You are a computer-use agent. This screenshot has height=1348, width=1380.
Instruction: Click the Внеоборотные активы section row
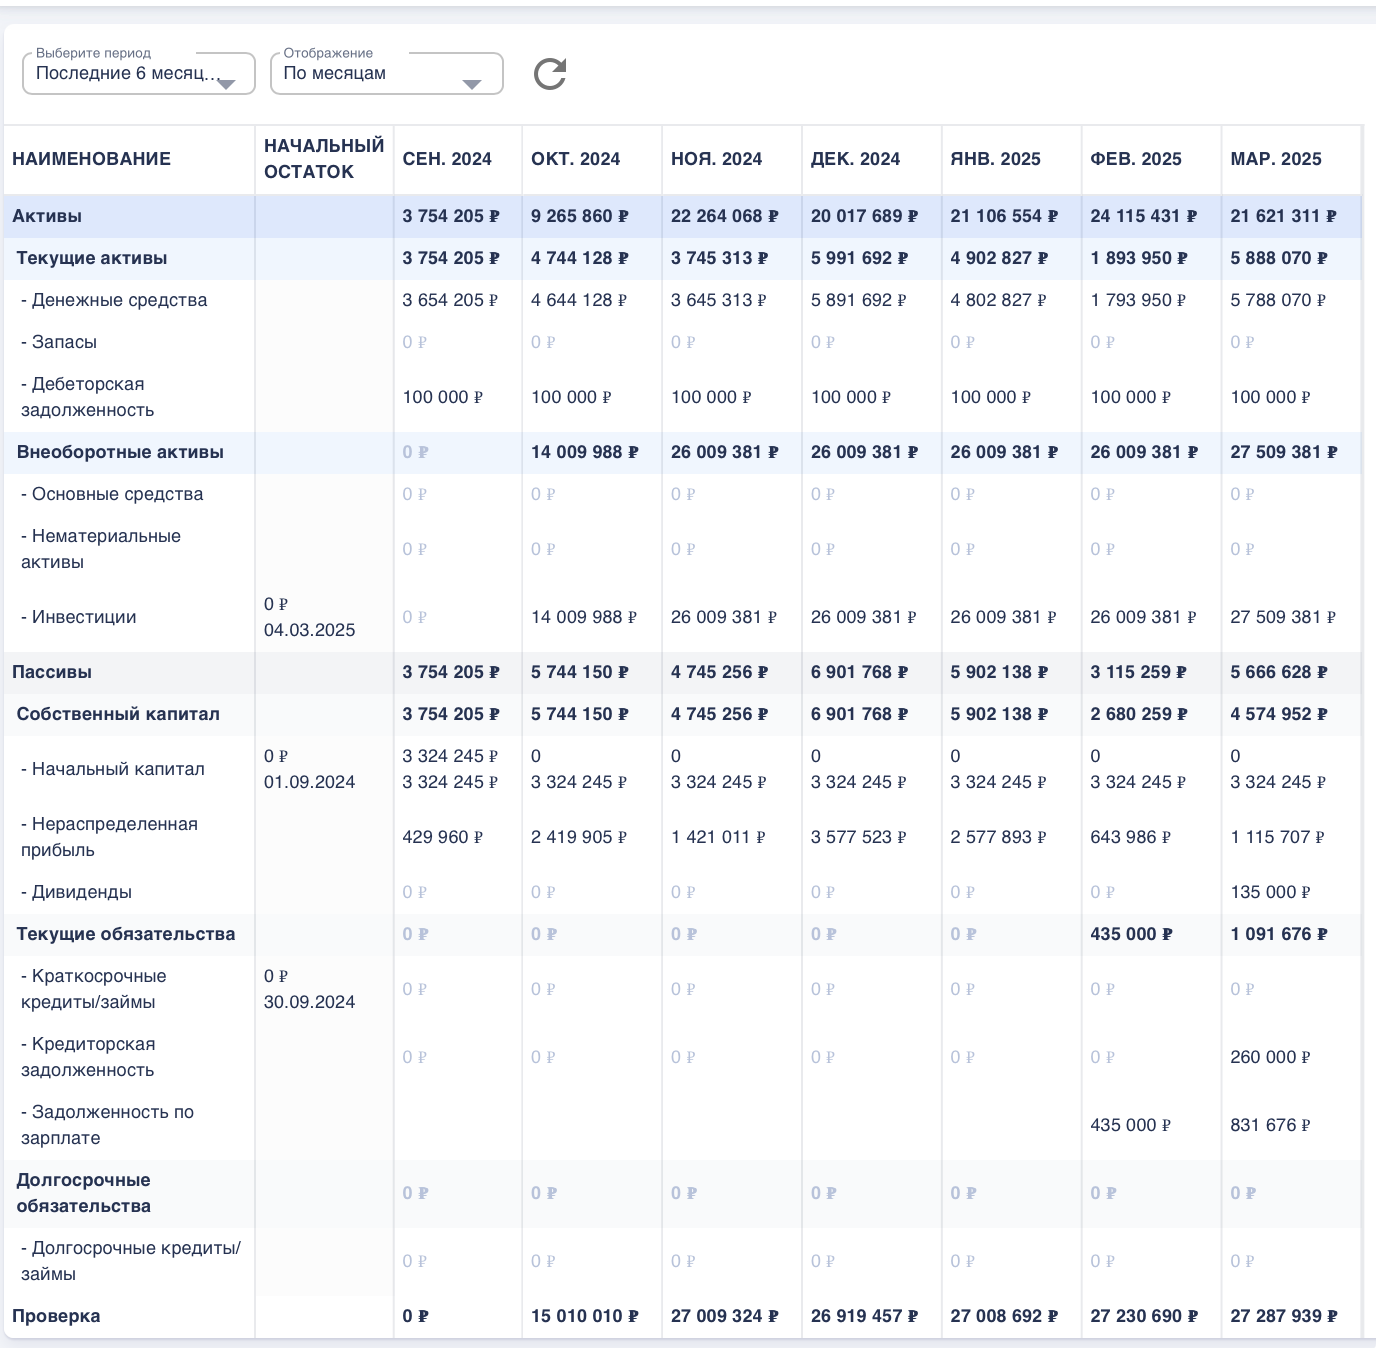click(120, 452)
